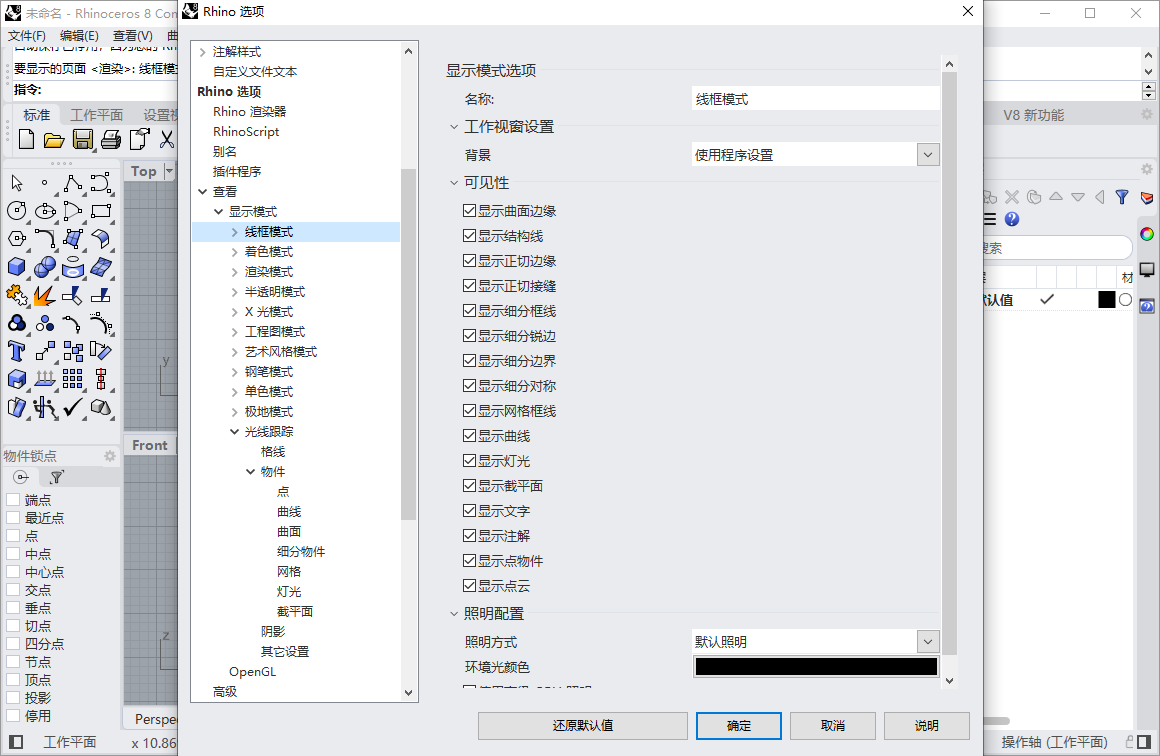Open the 背景 dropdown list
This screenshot has width=1160, height=756.
coord(928,155)
